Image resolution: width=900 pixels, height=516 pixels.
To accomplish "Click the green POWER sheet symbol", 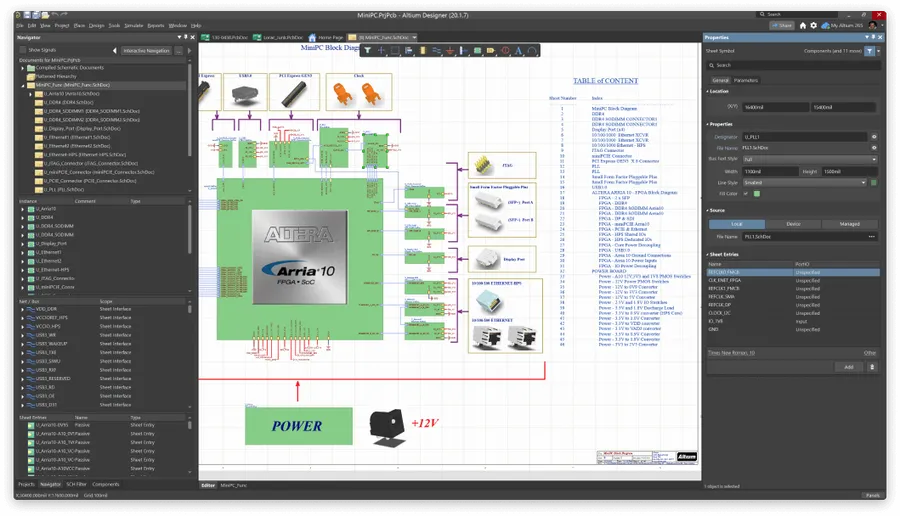I will pos(298,425).
